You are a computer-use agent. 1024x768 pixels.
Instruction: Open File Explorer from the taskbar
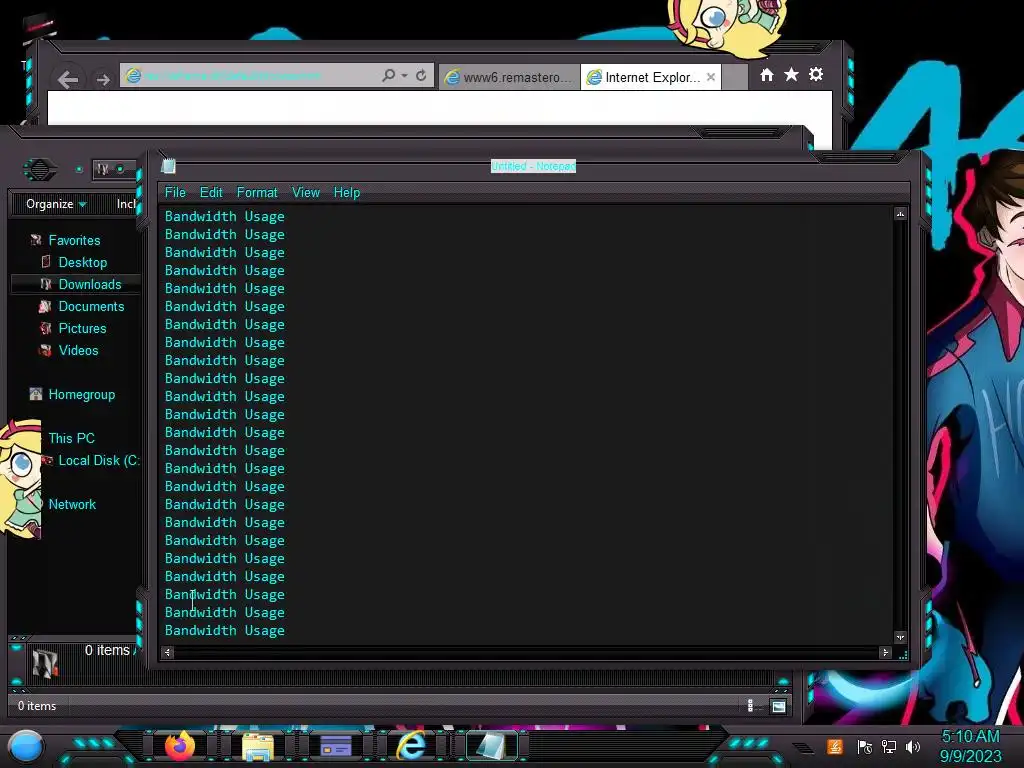point(258,746)
